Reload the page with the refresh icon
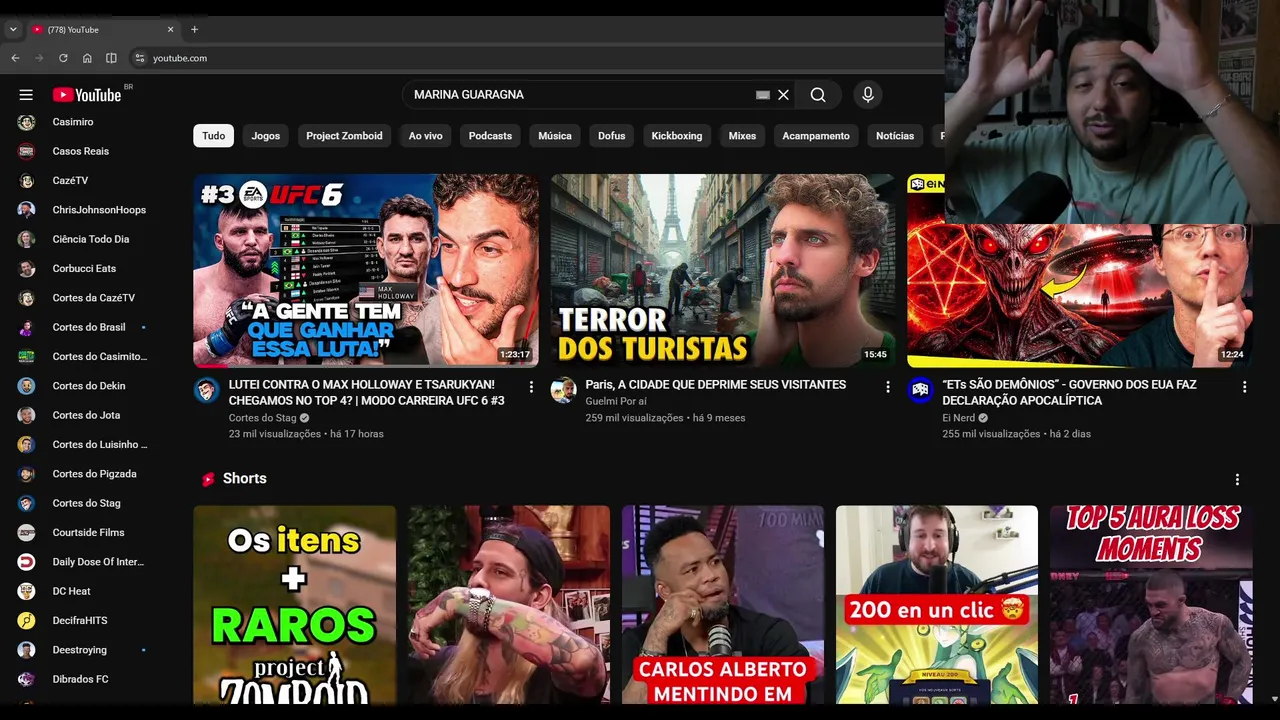This screenshot has height=720, width=1280. pos(63,58)
